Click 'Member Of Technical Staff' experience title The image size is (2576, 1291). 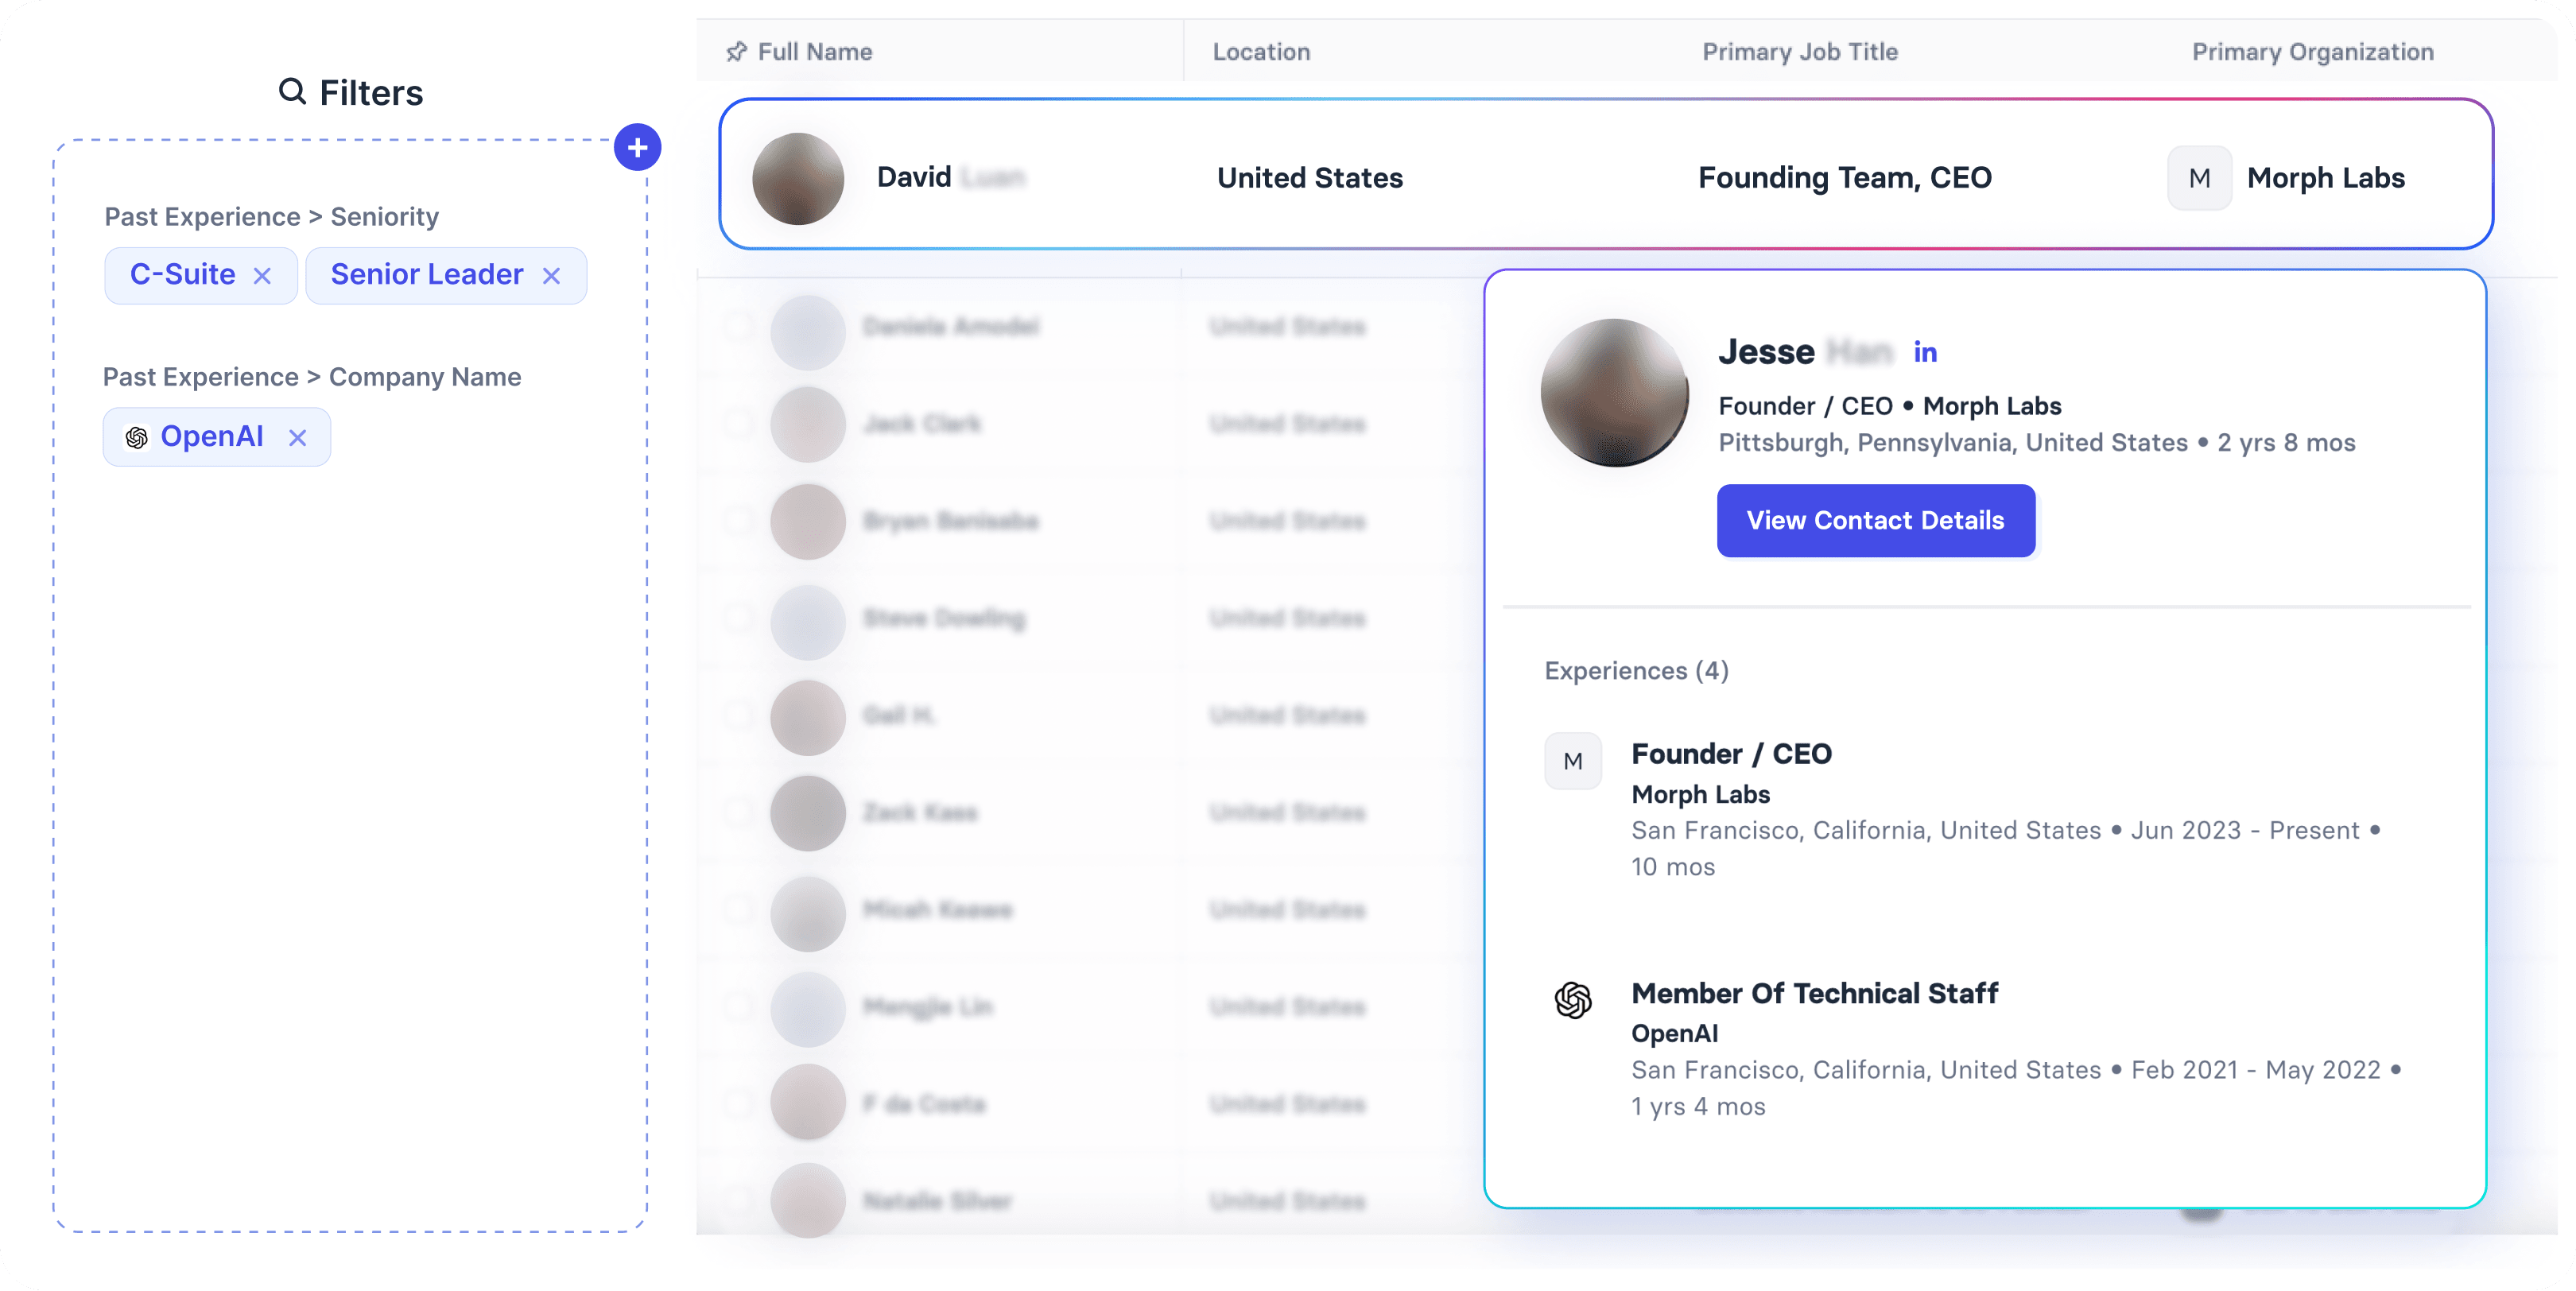1815,993
